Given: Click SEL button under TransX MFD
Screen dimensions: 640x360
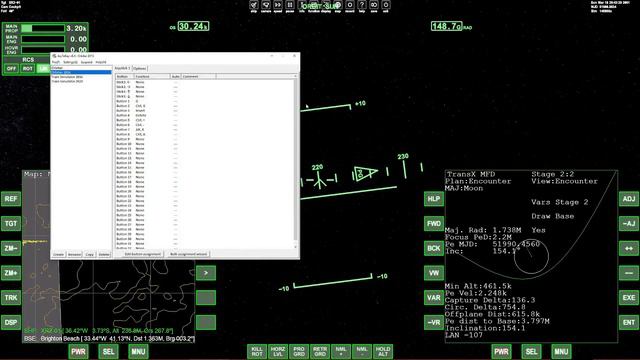Looking at the screenshot, I should pos(531,351).
